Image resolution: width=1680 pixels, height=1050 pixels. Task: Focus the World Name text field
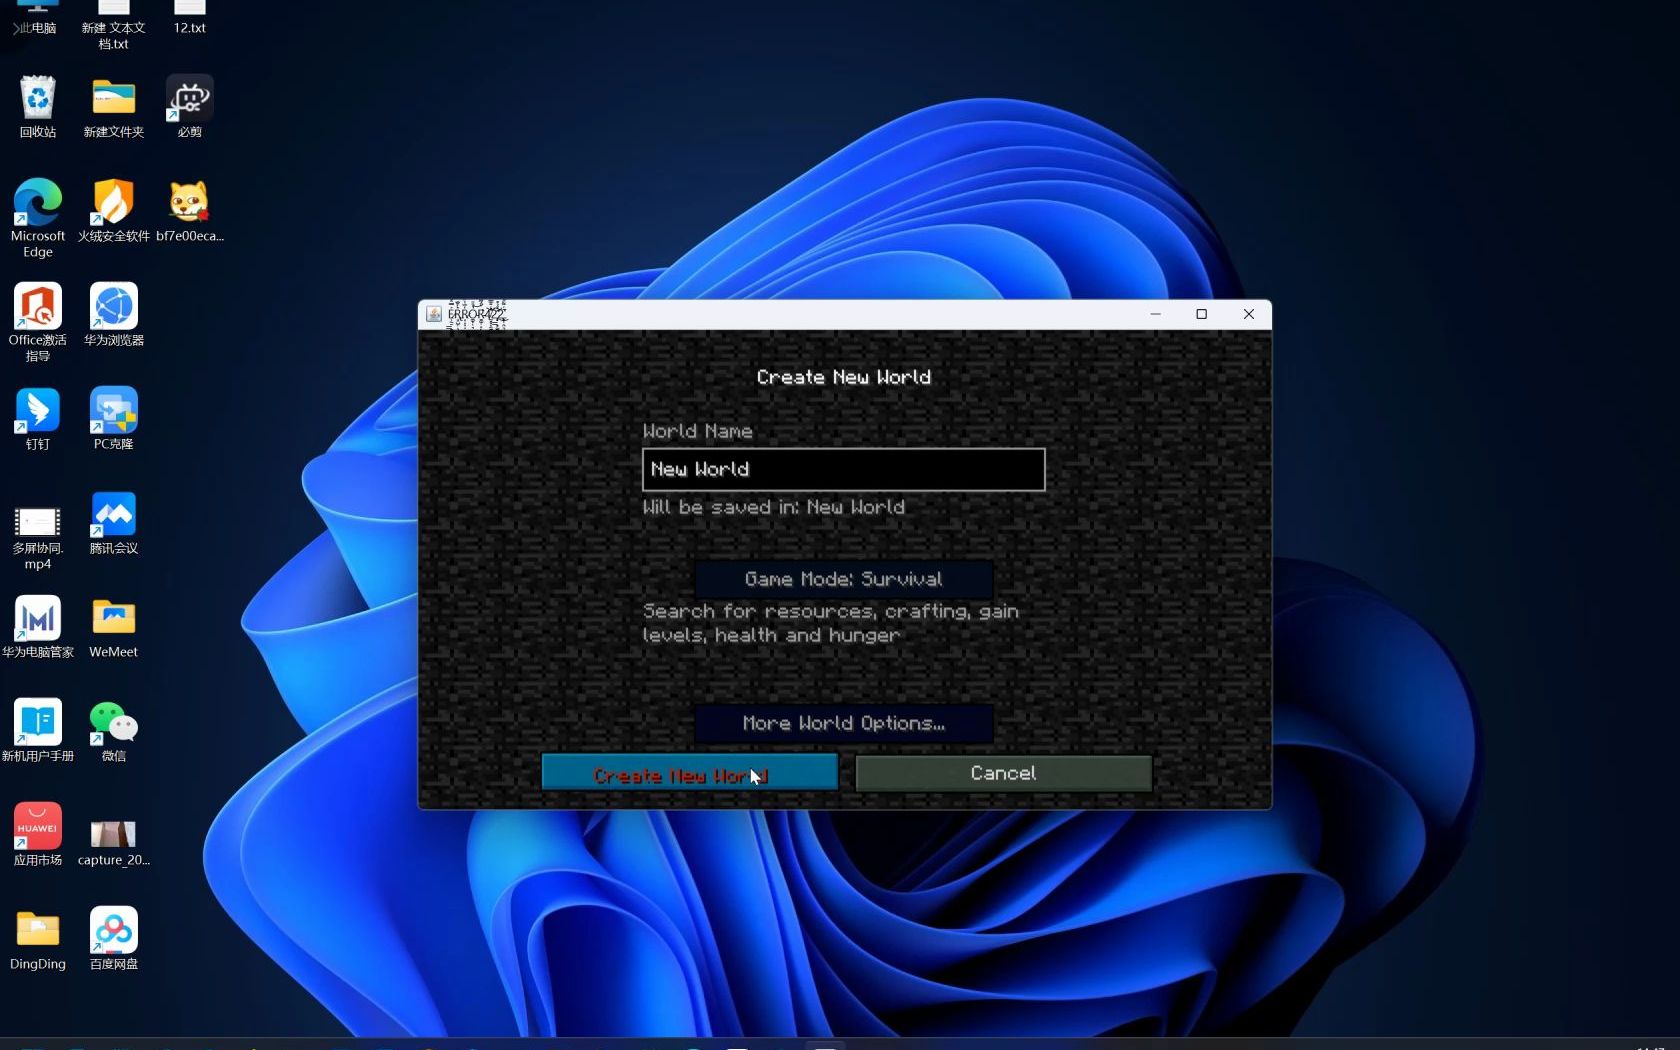(843, 469)
